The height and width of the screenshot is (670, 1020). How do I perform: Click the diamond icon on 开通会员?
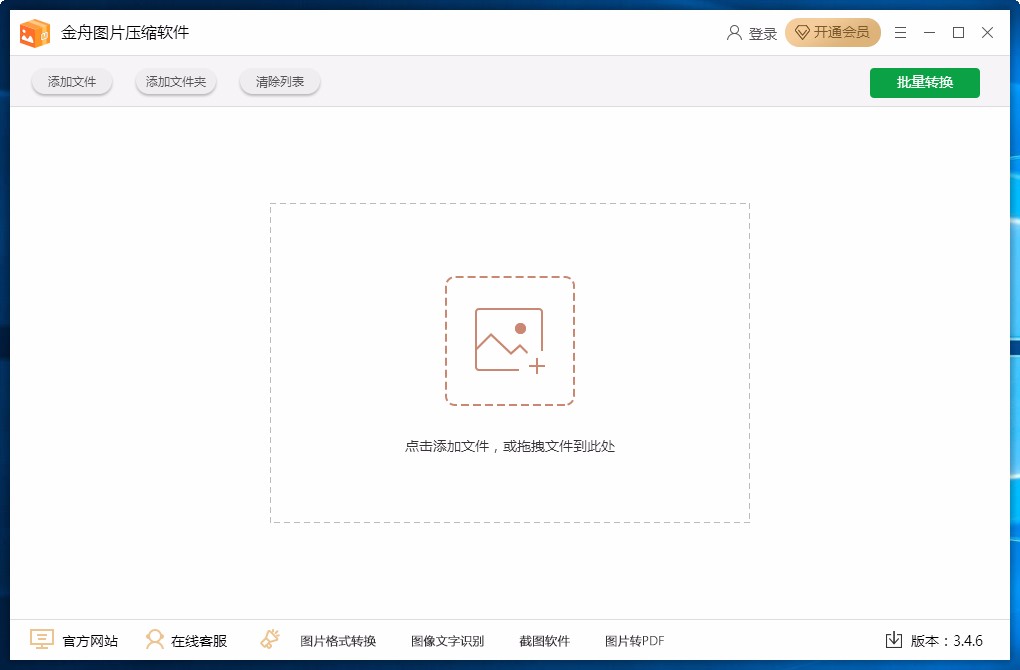point(802,32)
